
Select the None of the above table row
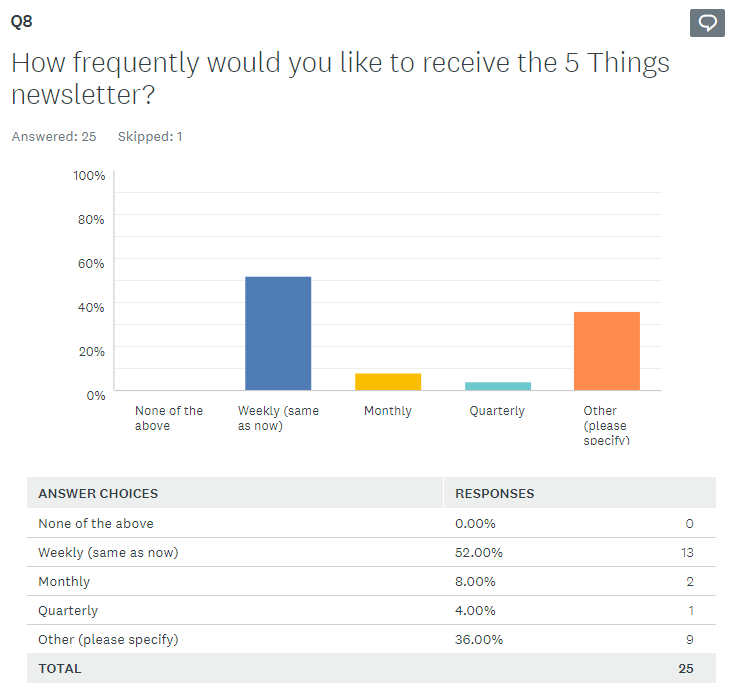click(96, 523)
